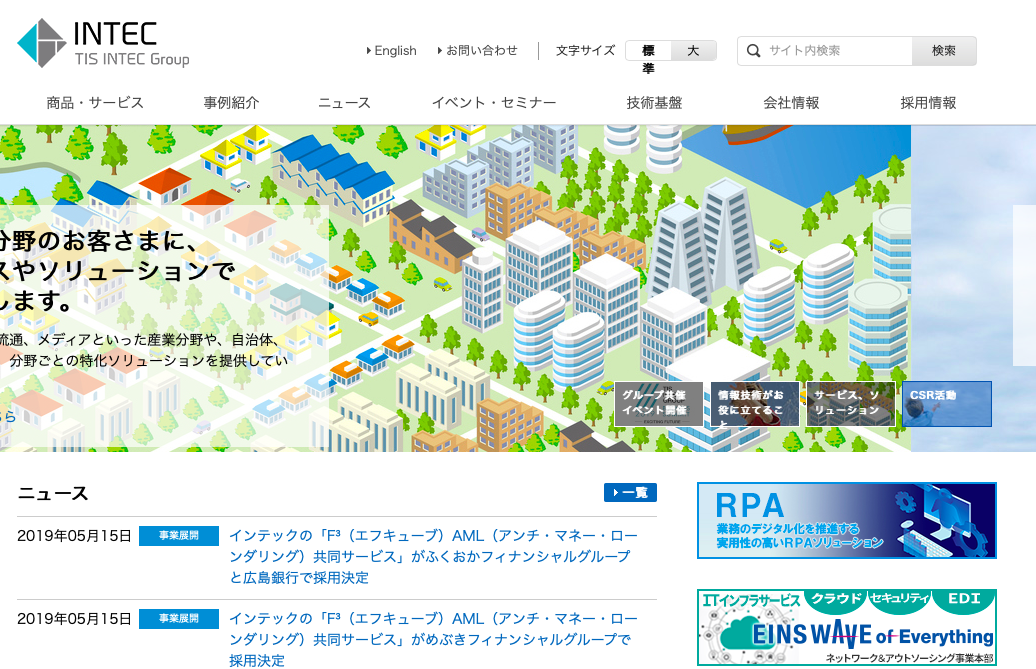Select standard font size 標準
Viewport: 1036px width, 669px height.
pos(648,51)
